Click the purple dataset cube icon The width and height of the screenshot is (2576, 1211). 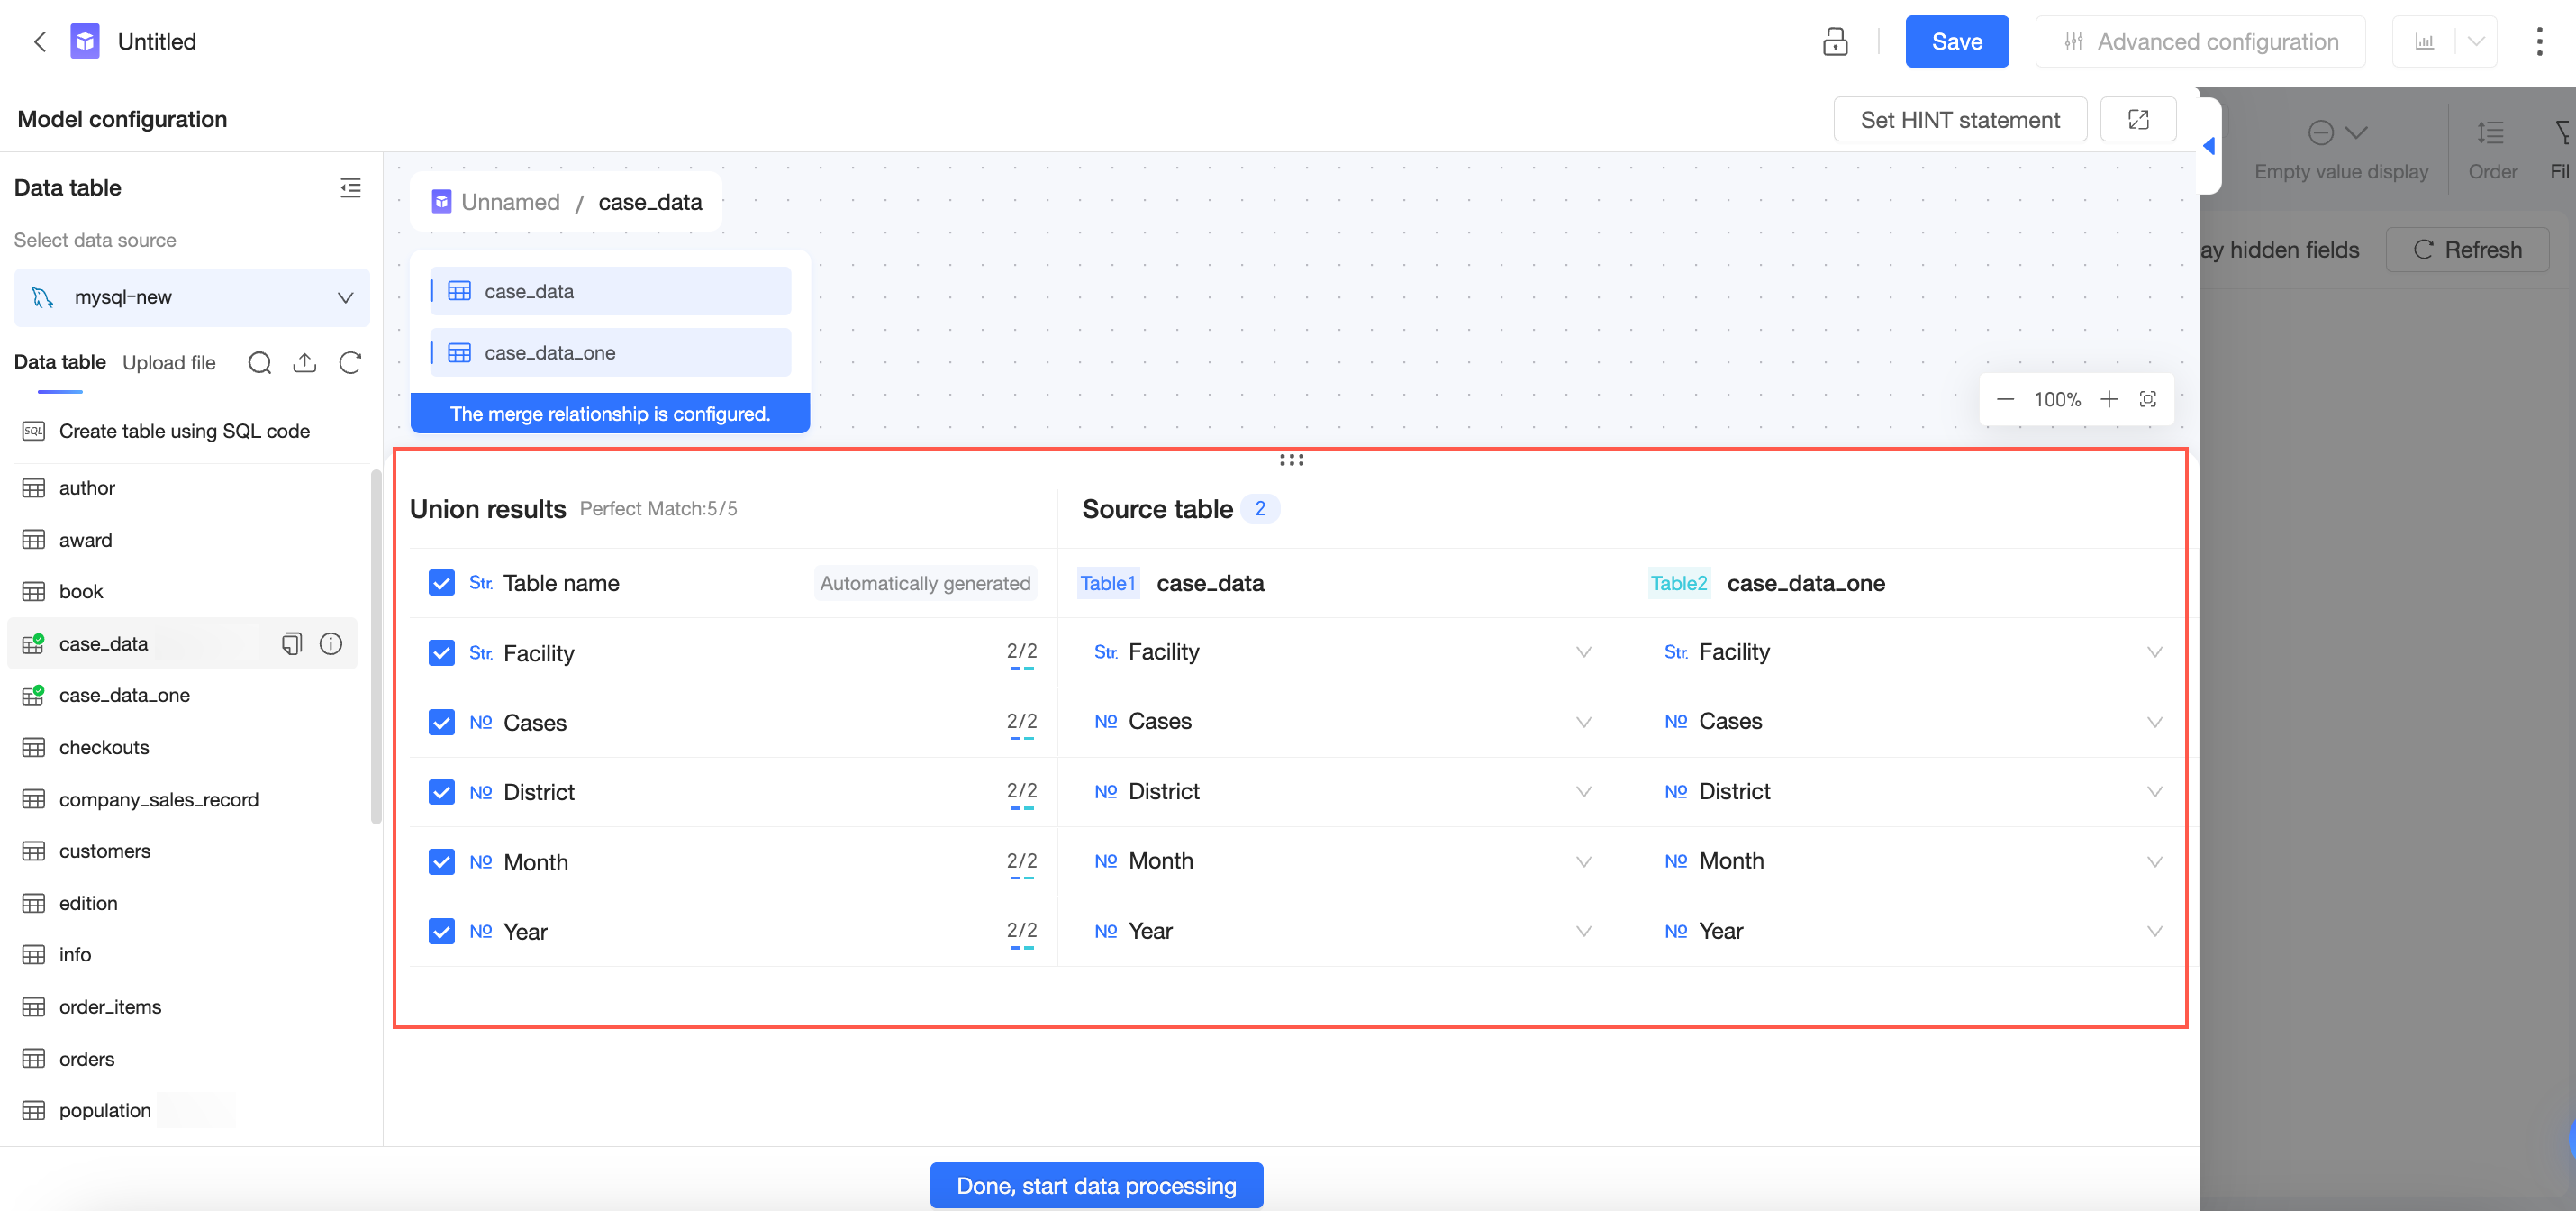(85, 41)
